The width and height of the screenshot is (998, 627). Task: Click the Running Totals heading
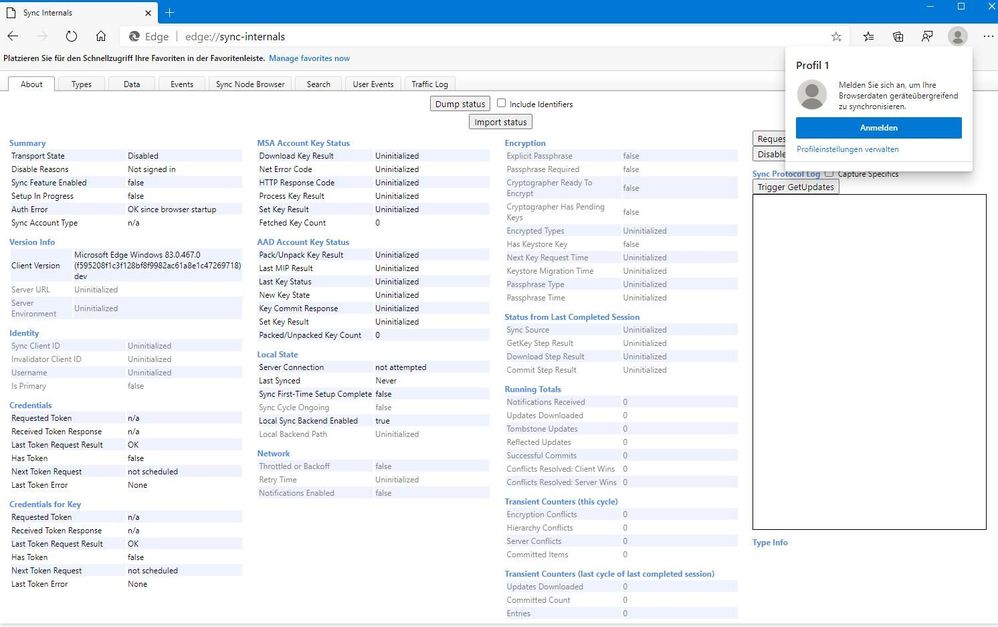[533, 389]
